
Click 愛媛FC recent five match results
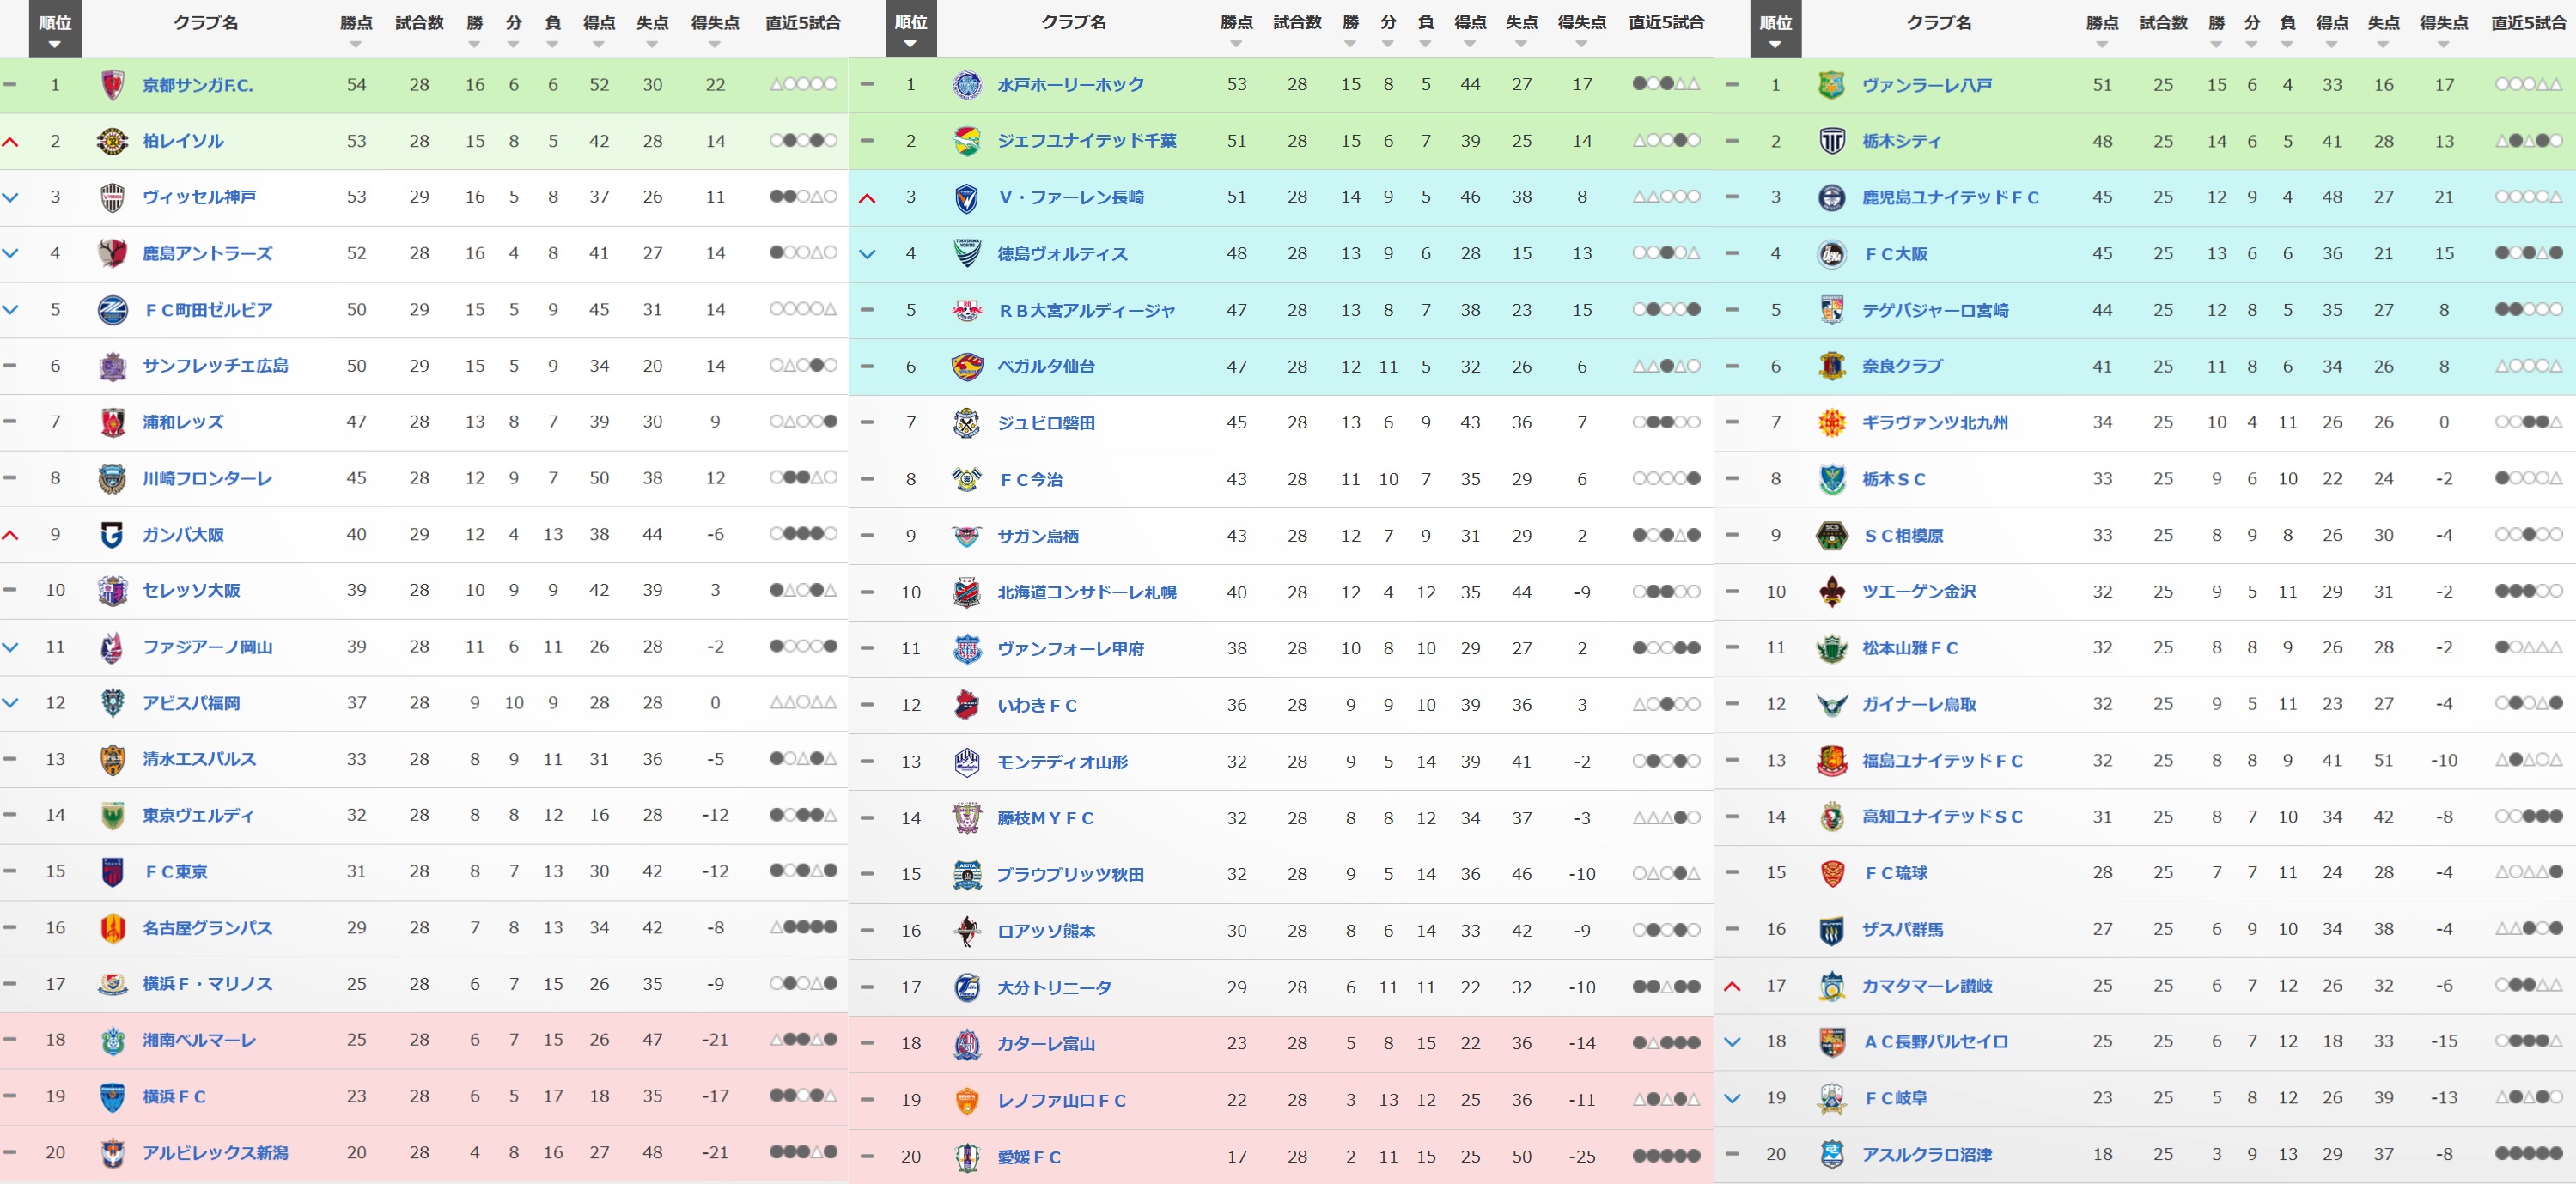[1666, 1156]
